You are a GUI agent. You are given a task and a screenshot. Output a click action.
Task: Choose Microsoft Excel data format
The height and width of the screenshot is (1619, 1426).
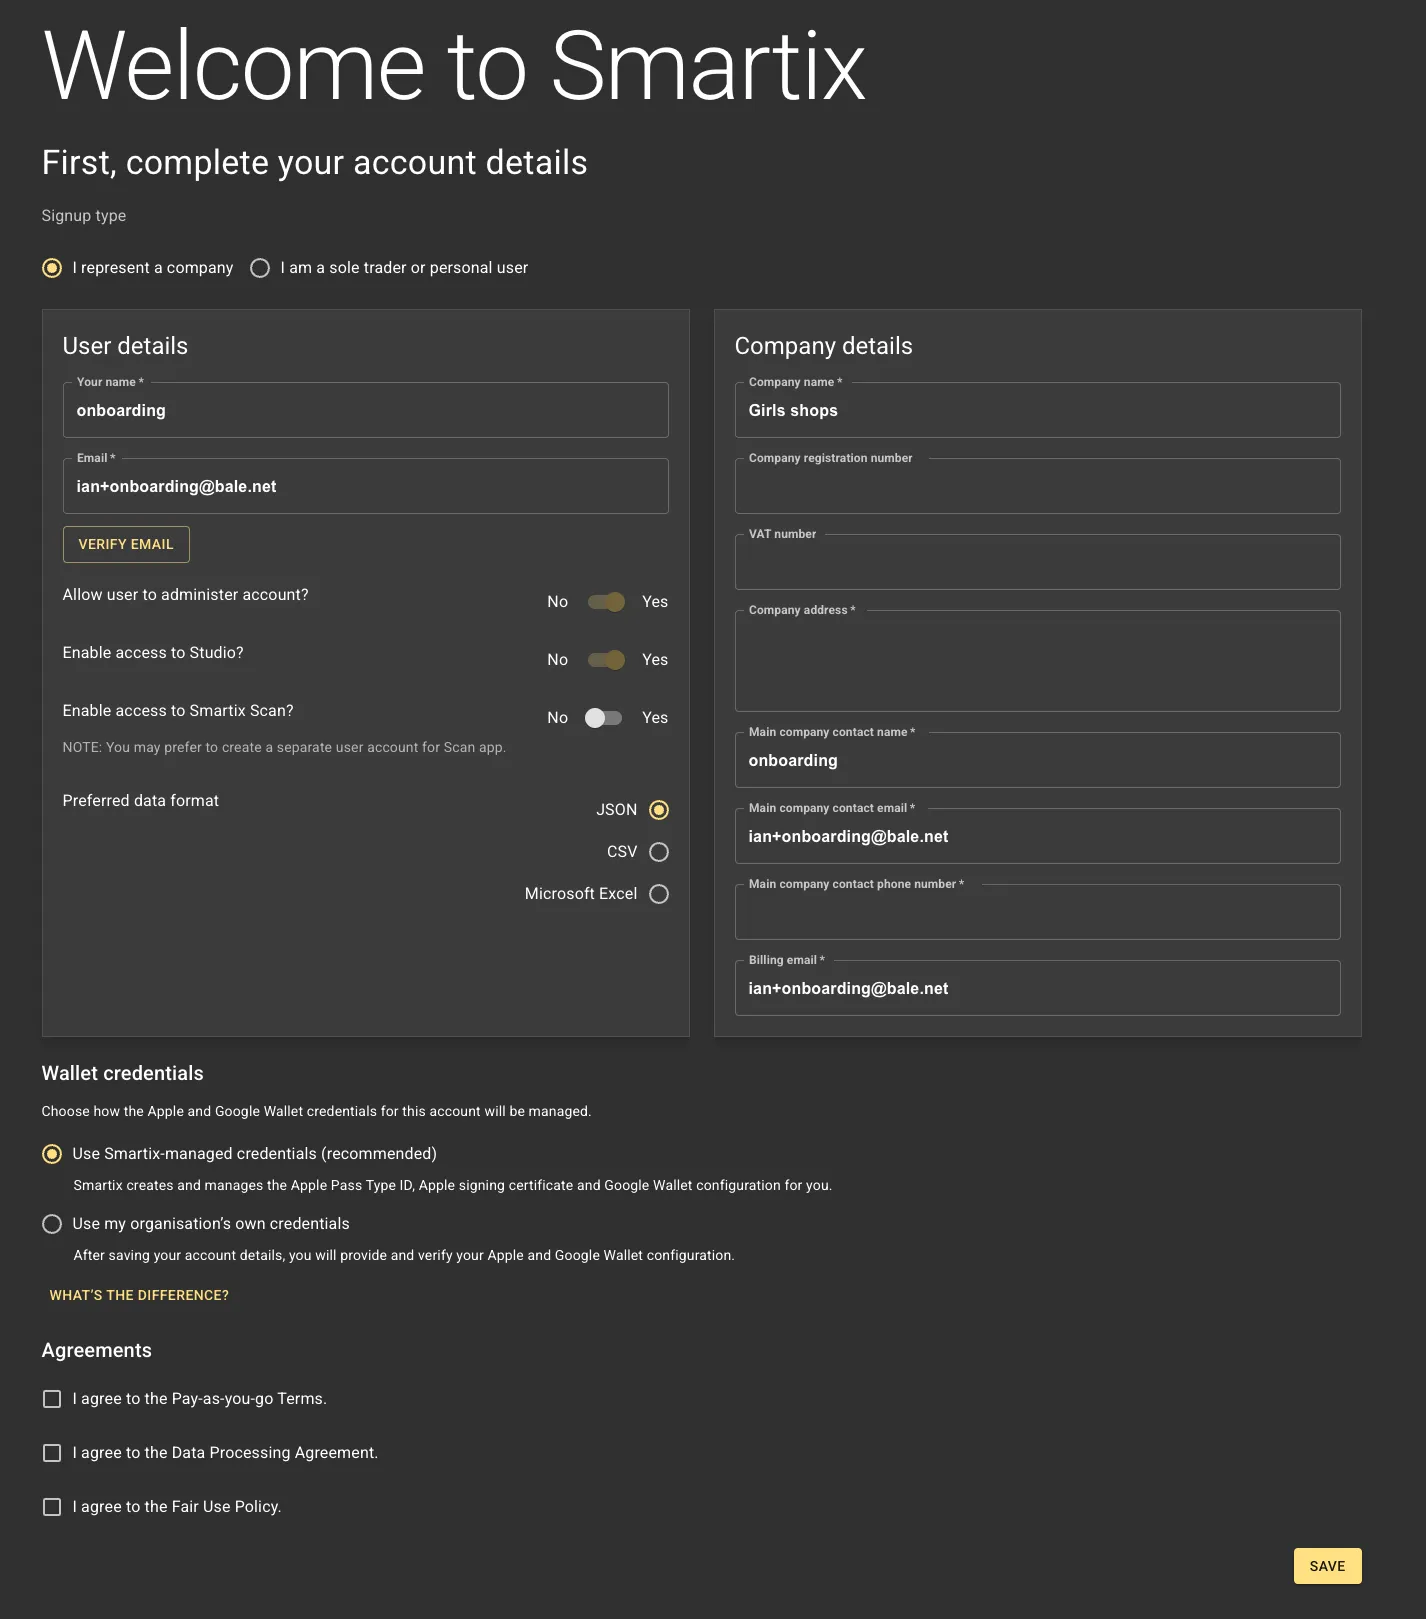(x=659, y=894)
